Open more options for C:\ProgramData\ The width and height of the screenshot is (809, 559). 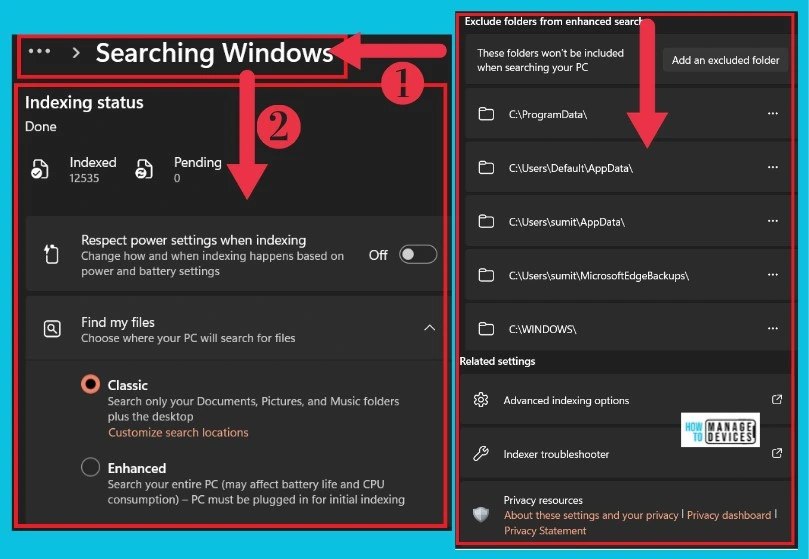[x=772, y=114]
